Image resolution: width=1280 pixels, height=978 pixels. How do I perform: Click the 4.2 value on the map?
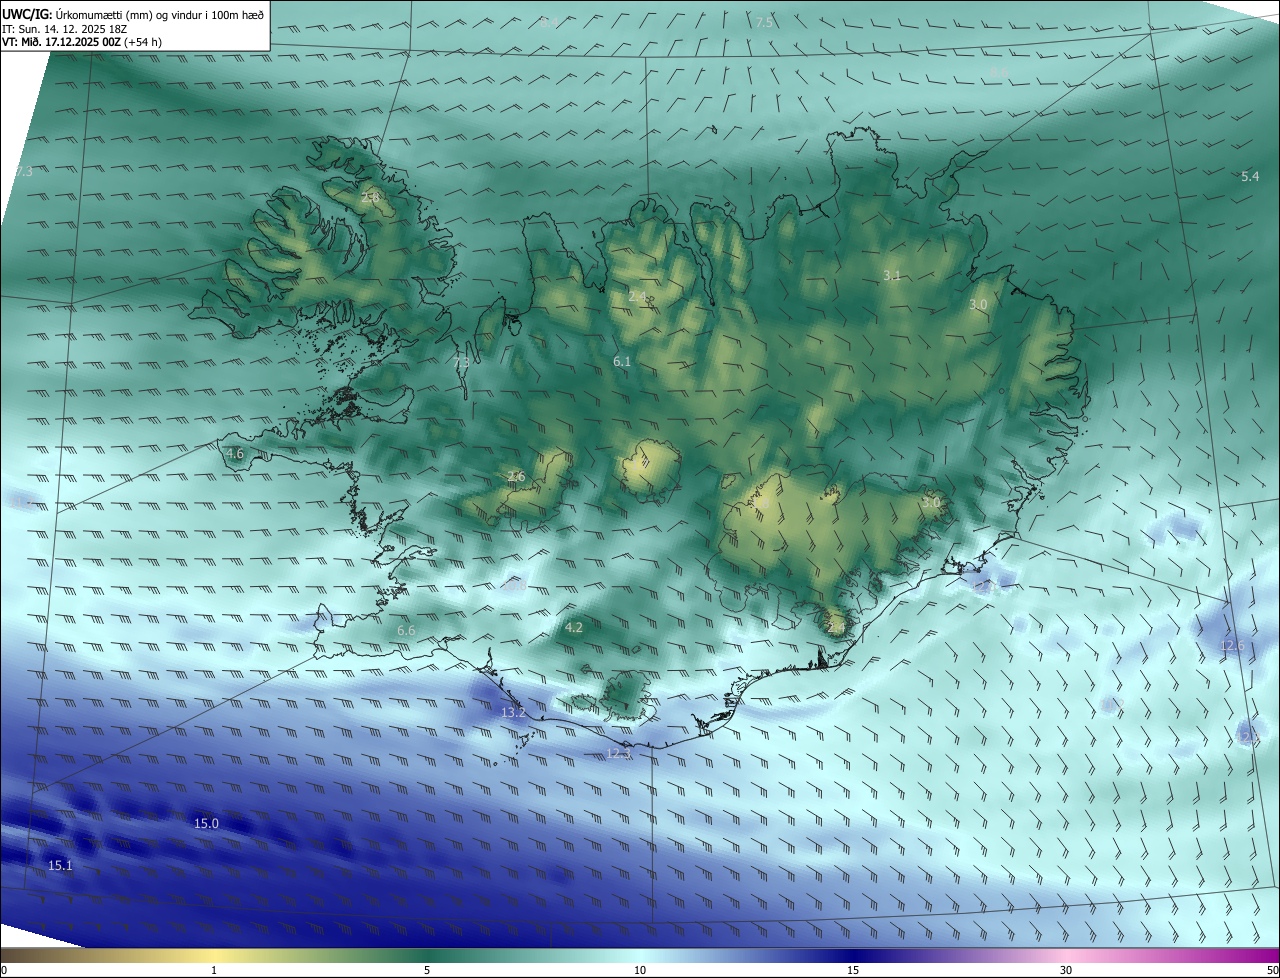point(574,627)
